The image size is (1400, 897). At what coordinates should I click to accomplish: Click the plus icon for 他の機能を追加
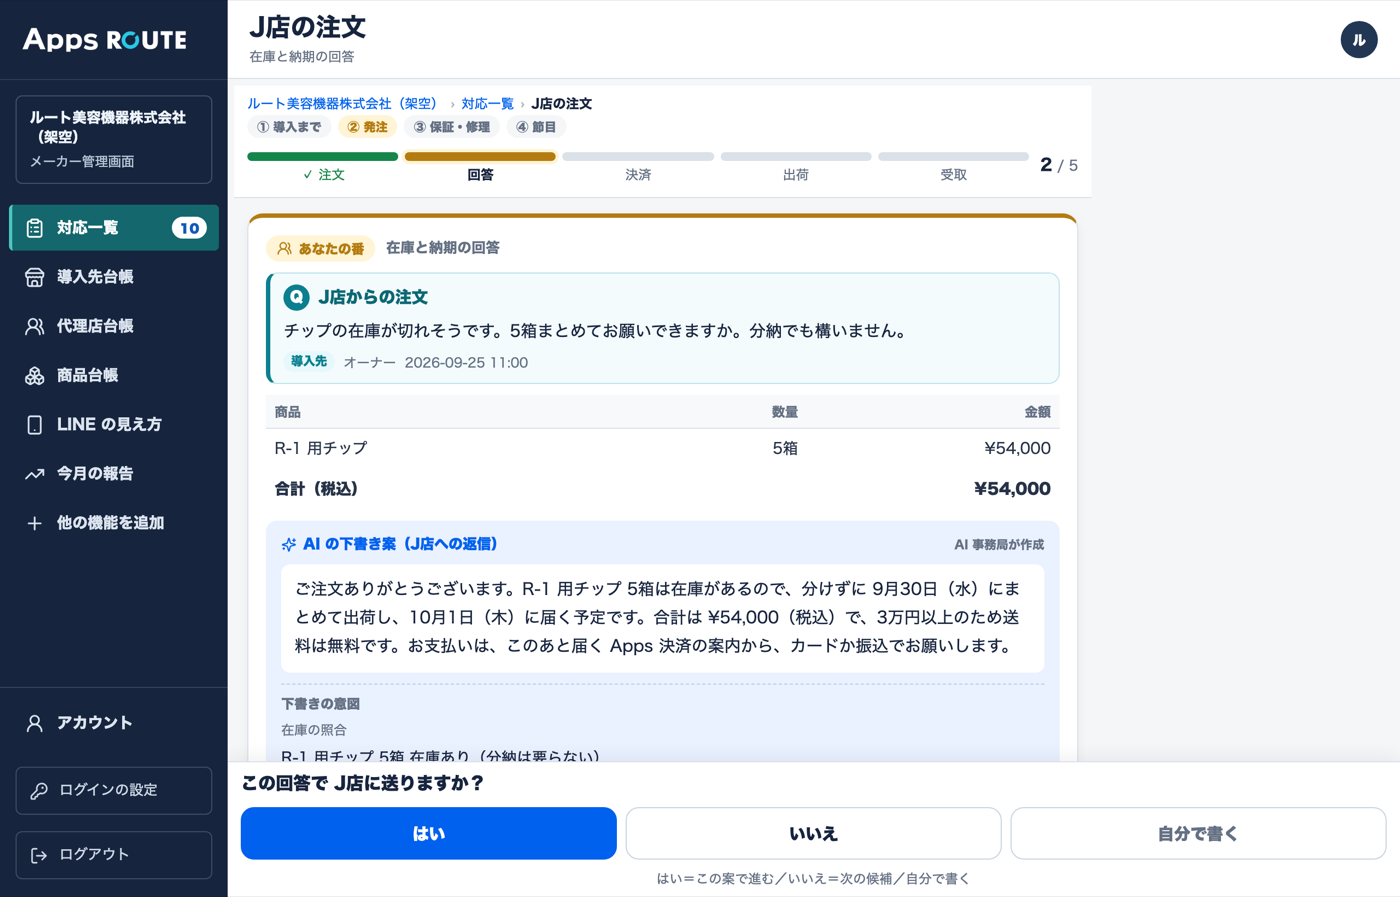click(35, 523)
